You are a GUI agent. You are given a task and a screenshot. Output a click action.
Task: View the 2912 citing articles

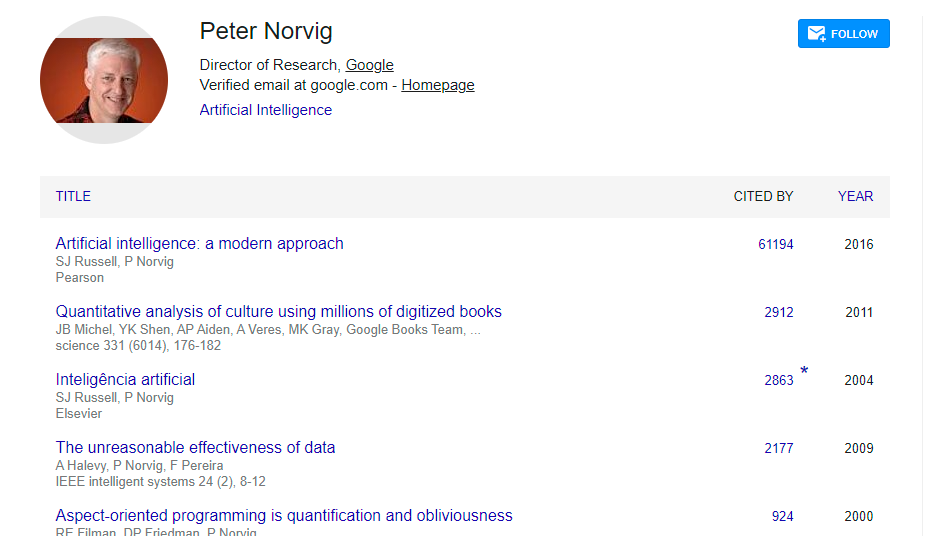779,312
